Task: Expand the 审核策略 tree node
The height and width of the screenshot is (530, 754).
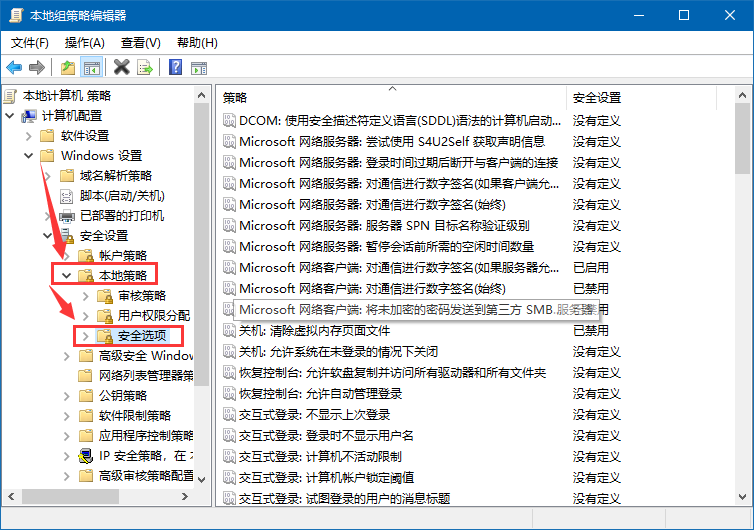Action: point(85,295)
